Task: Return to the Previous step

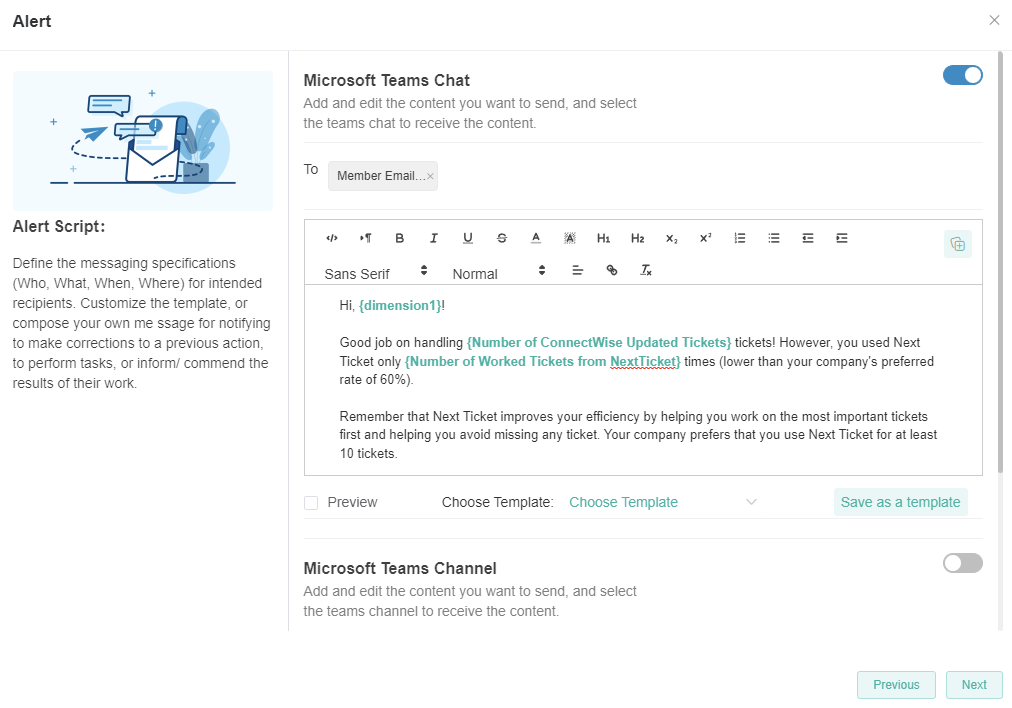Action: (896, 685)
